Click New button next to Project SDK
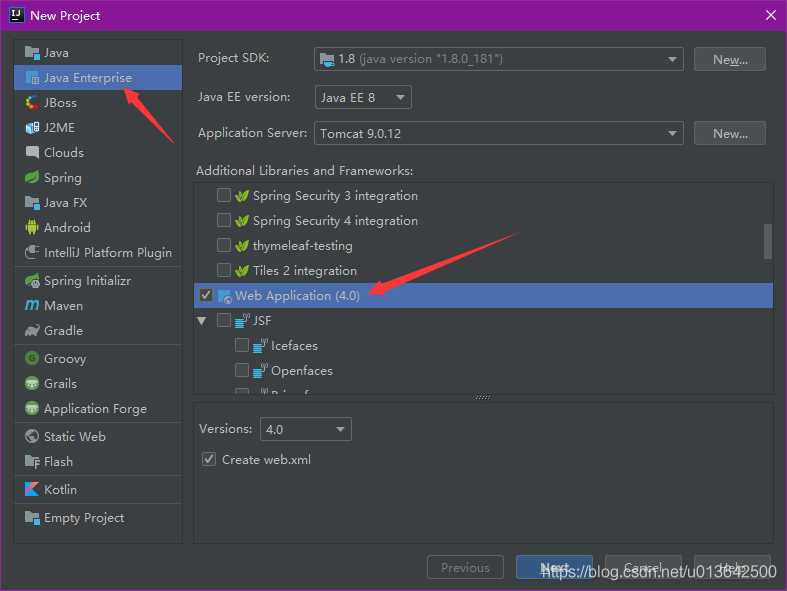Image resolution: width=787 pixels, height=591 pixels. click(x=730, y=59)
